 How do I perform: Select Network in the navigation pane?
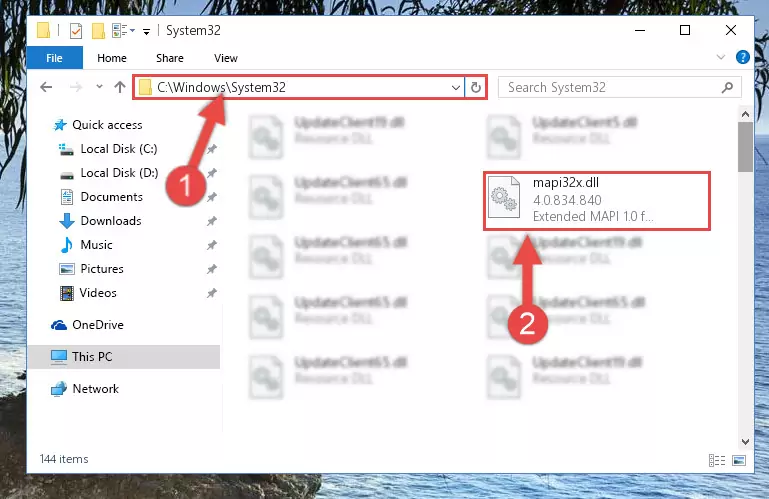point(95,389)
